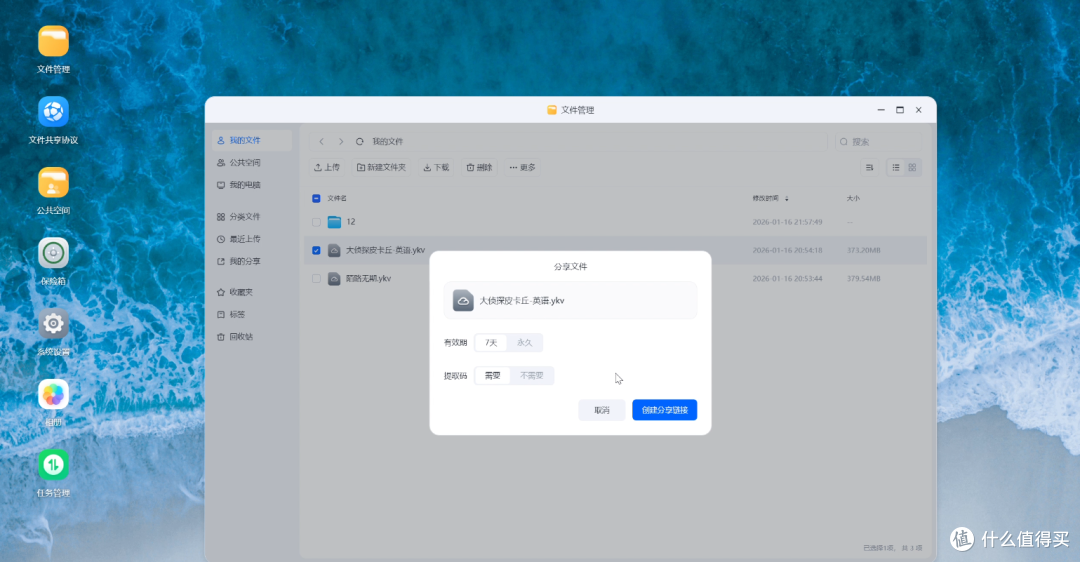Select 永久 validity period
Image resolution: width=1080 pixels, height=562 pixels.
pos(525,342)
